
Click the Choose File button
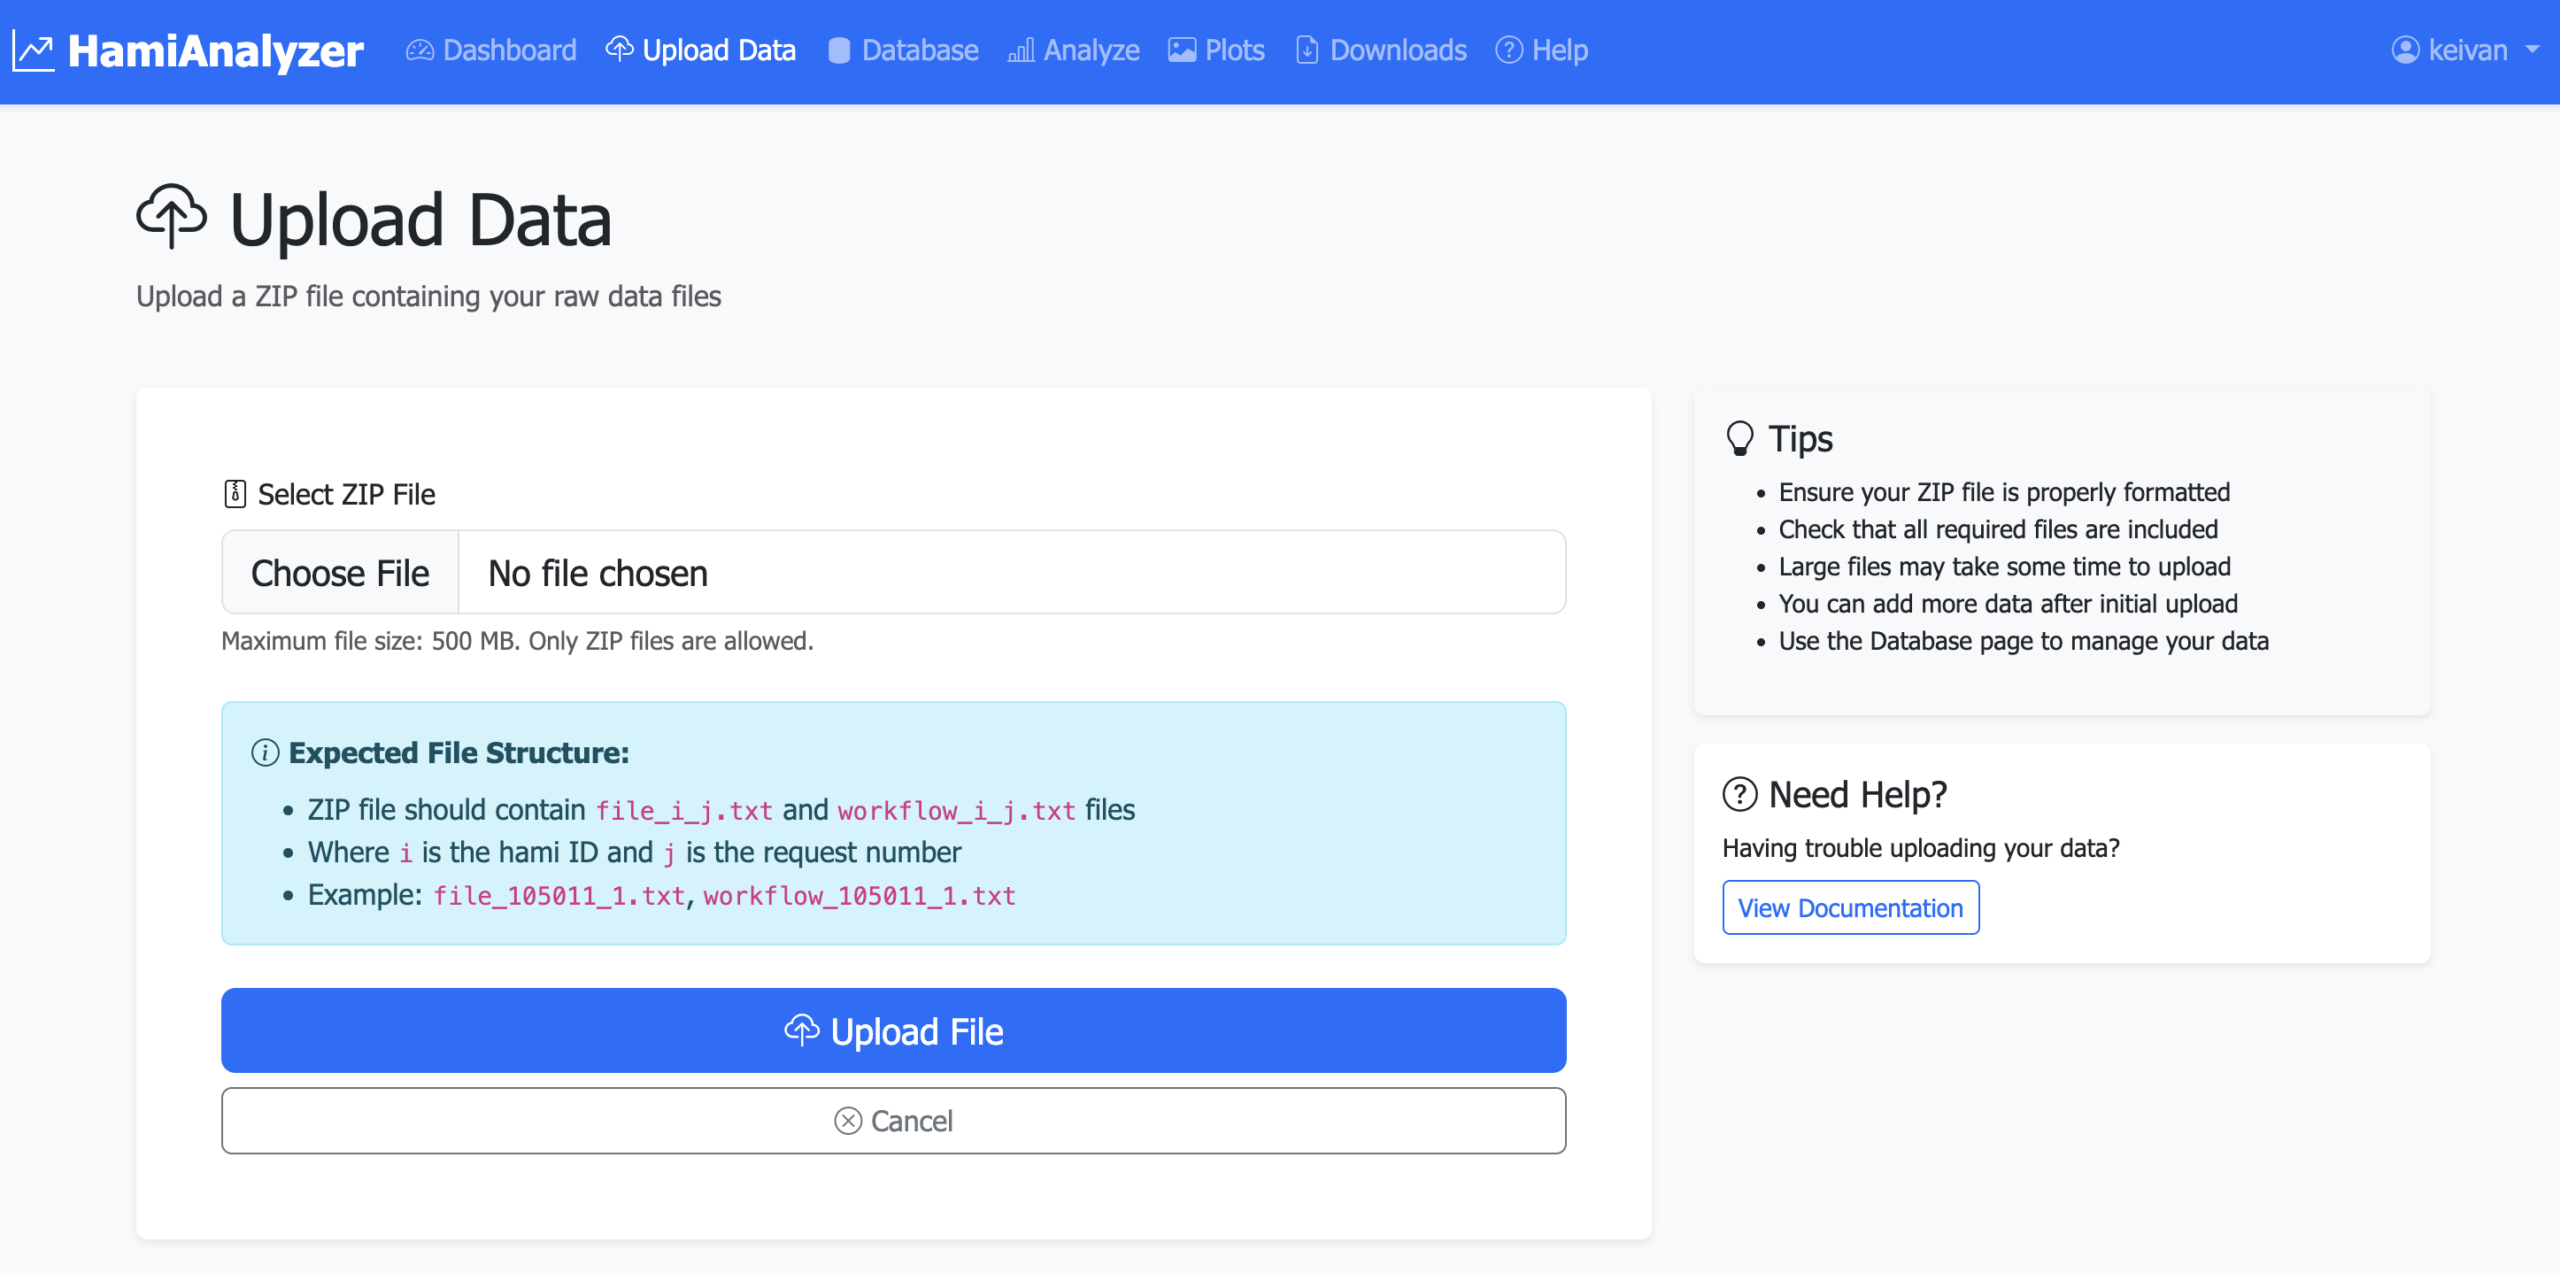point(340,573)
